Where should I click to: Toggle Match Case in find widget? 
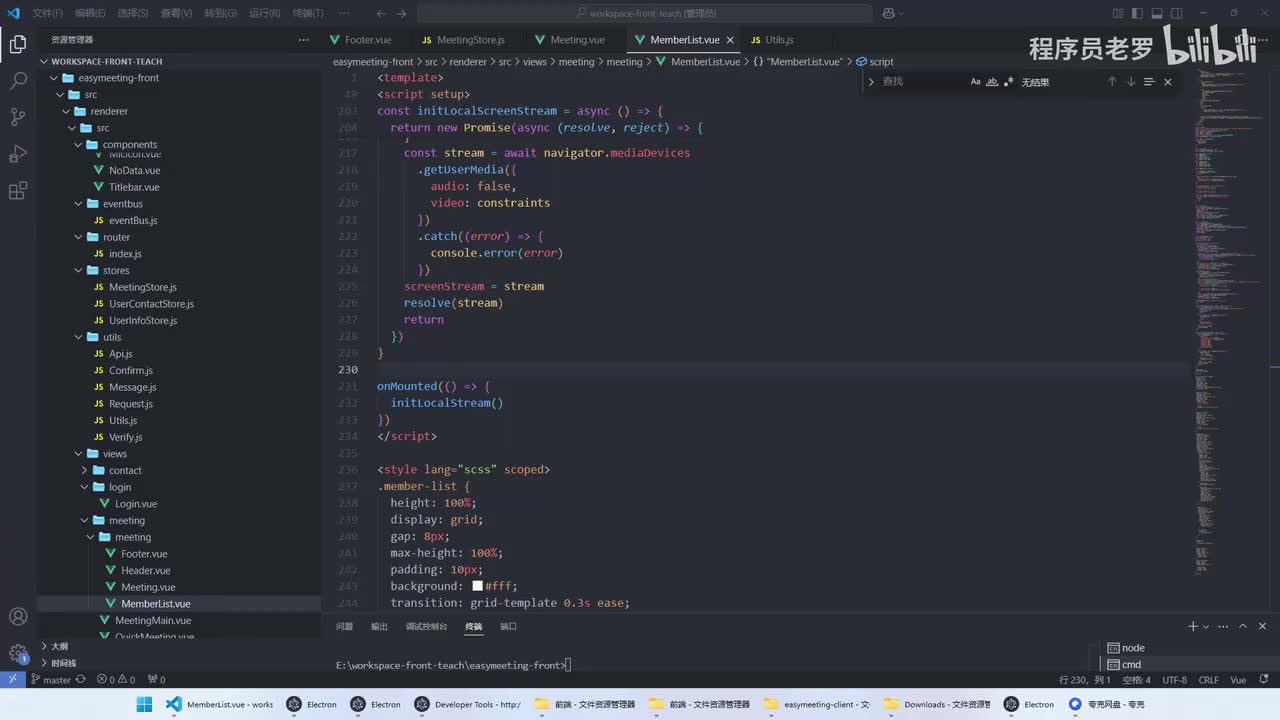point(975,82)
